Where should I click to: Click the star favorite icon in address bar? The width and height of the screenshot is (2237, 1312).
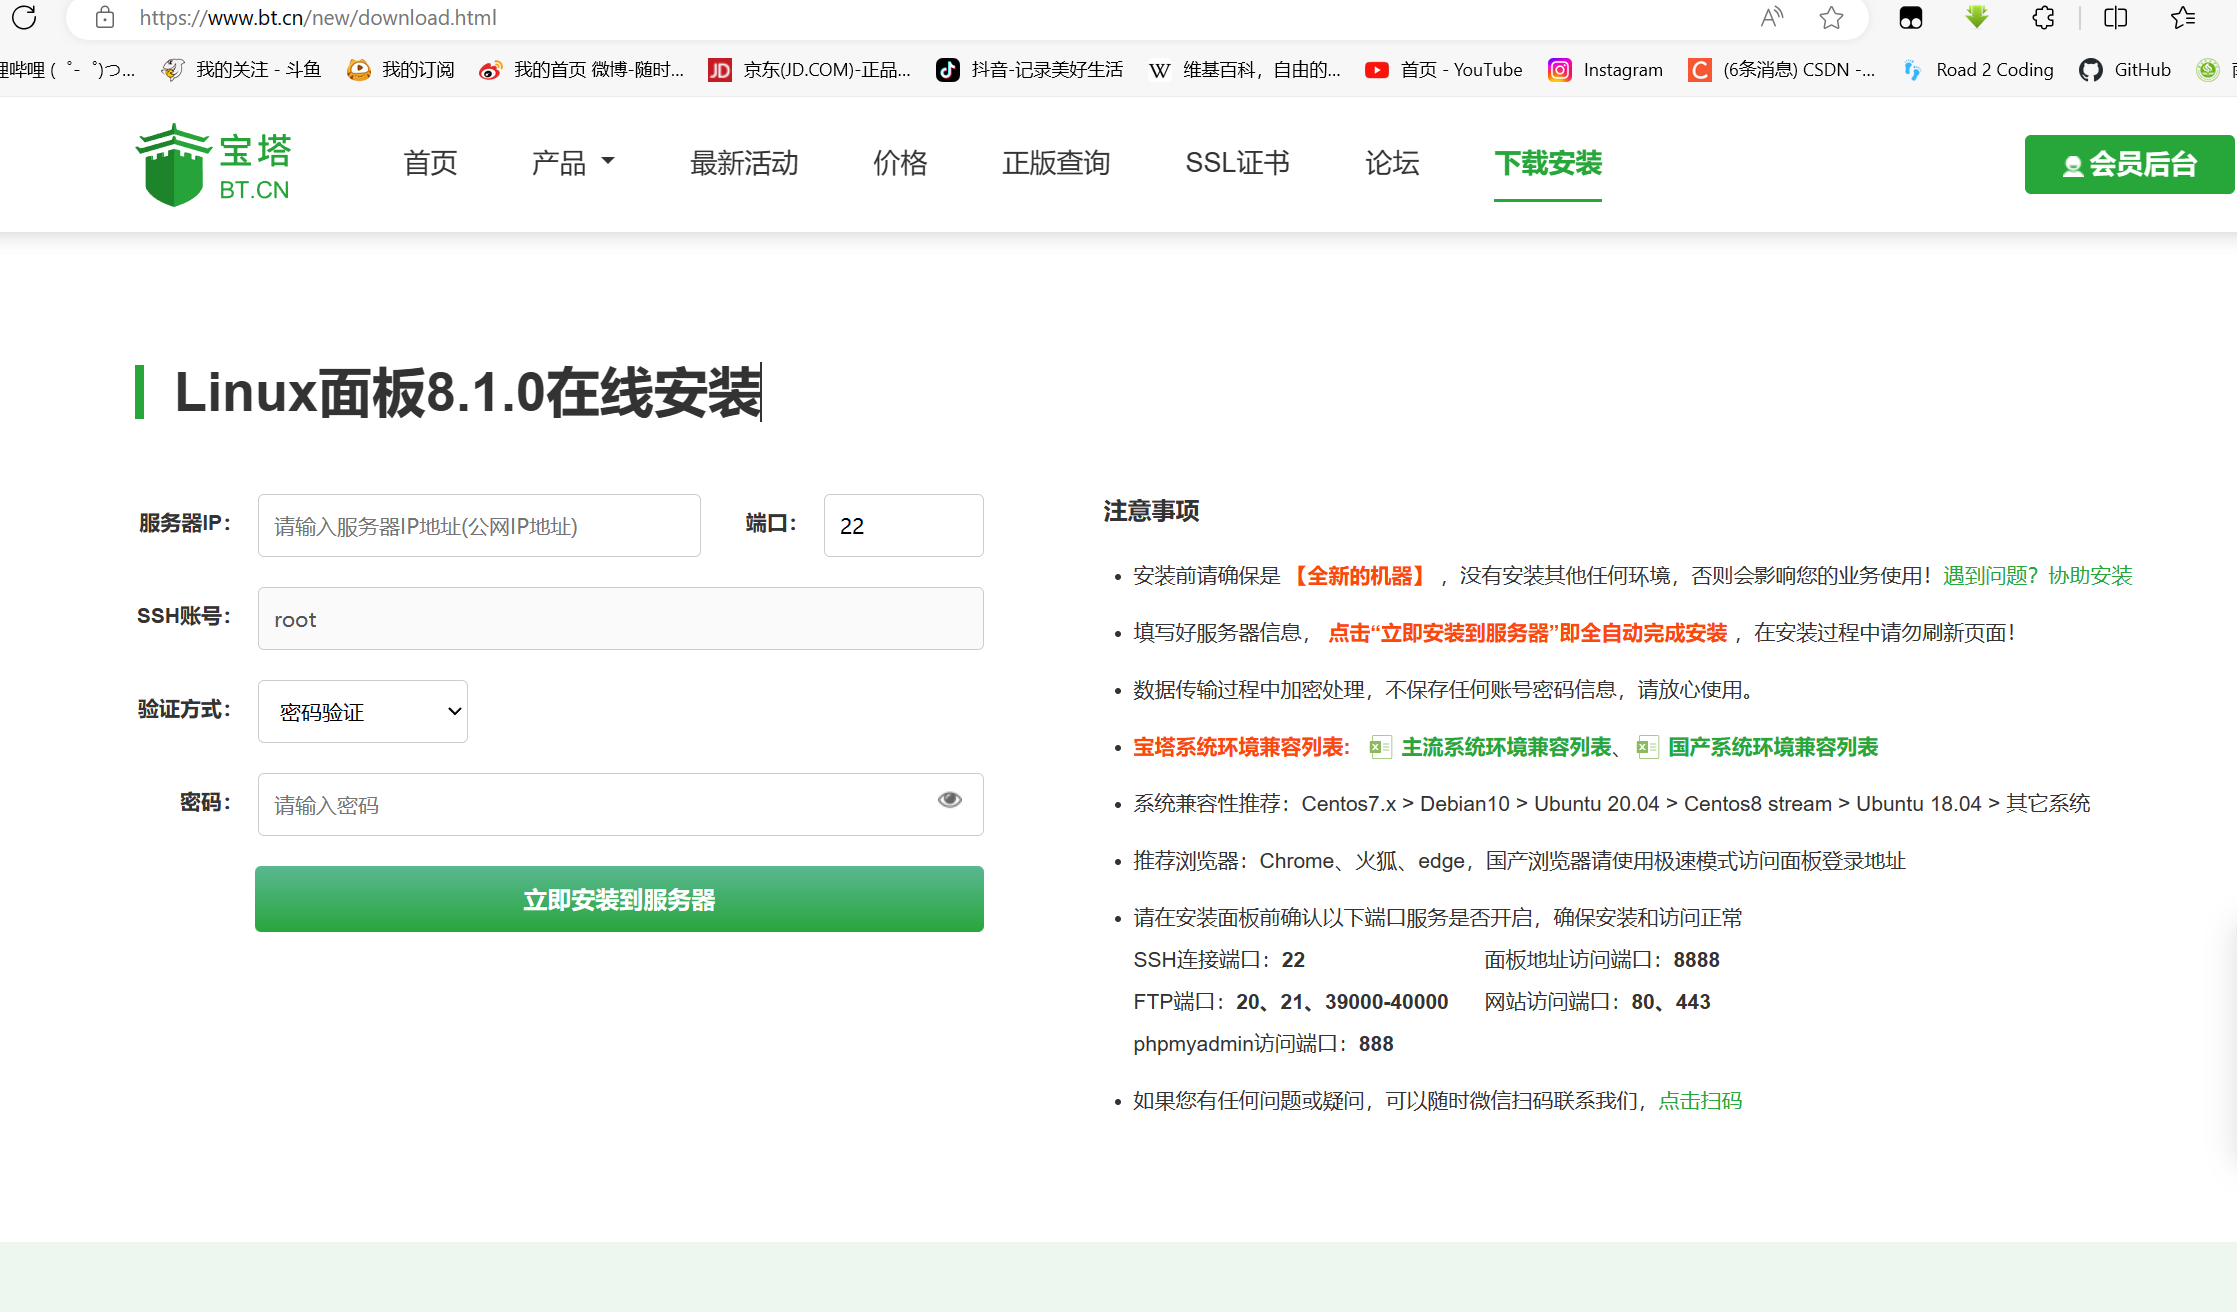[x=1831, y=17]
